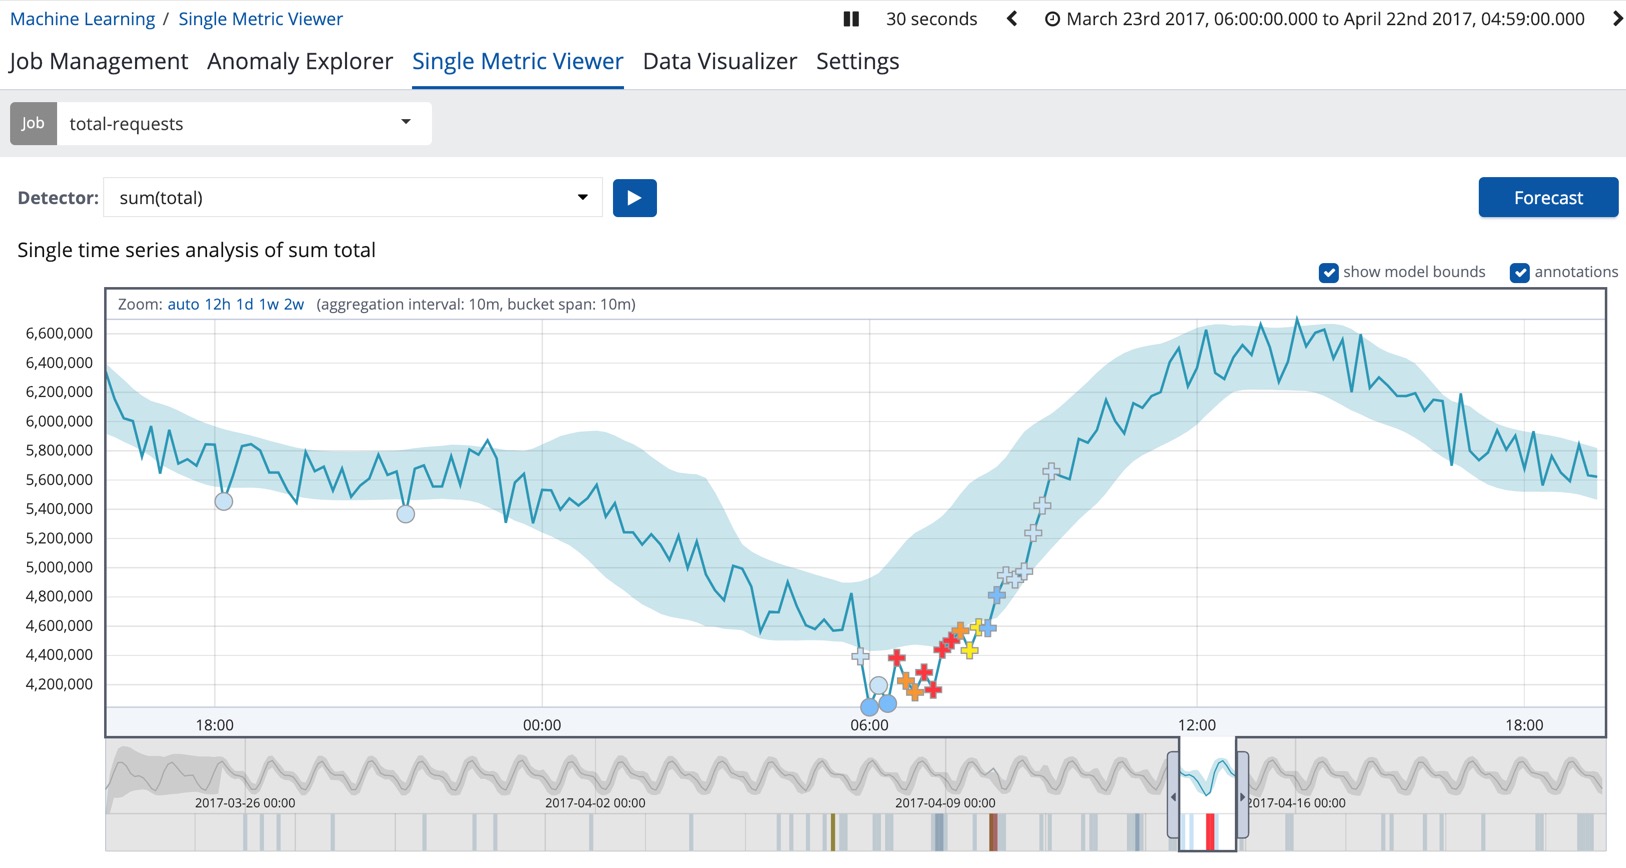1626x868 pixels.
Task: Disable the show model bounds checkbox
Action: point(1328,273)
